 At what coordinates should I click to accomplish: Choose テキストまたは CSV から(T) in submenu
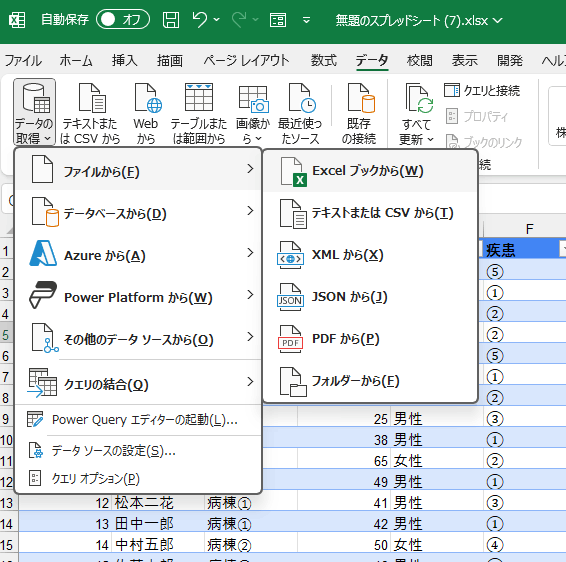click(371, 213)
